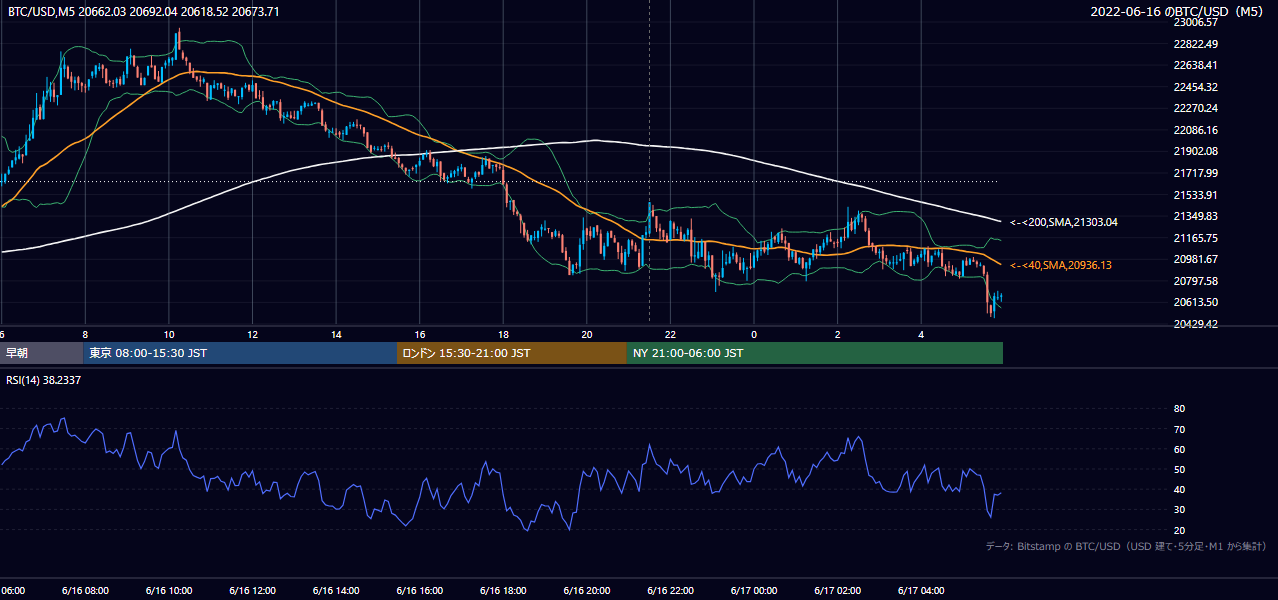Click the 6/16 08:00 date axis label
The width and height of the screenshot is (1278, 600).
tap(84, 591)
